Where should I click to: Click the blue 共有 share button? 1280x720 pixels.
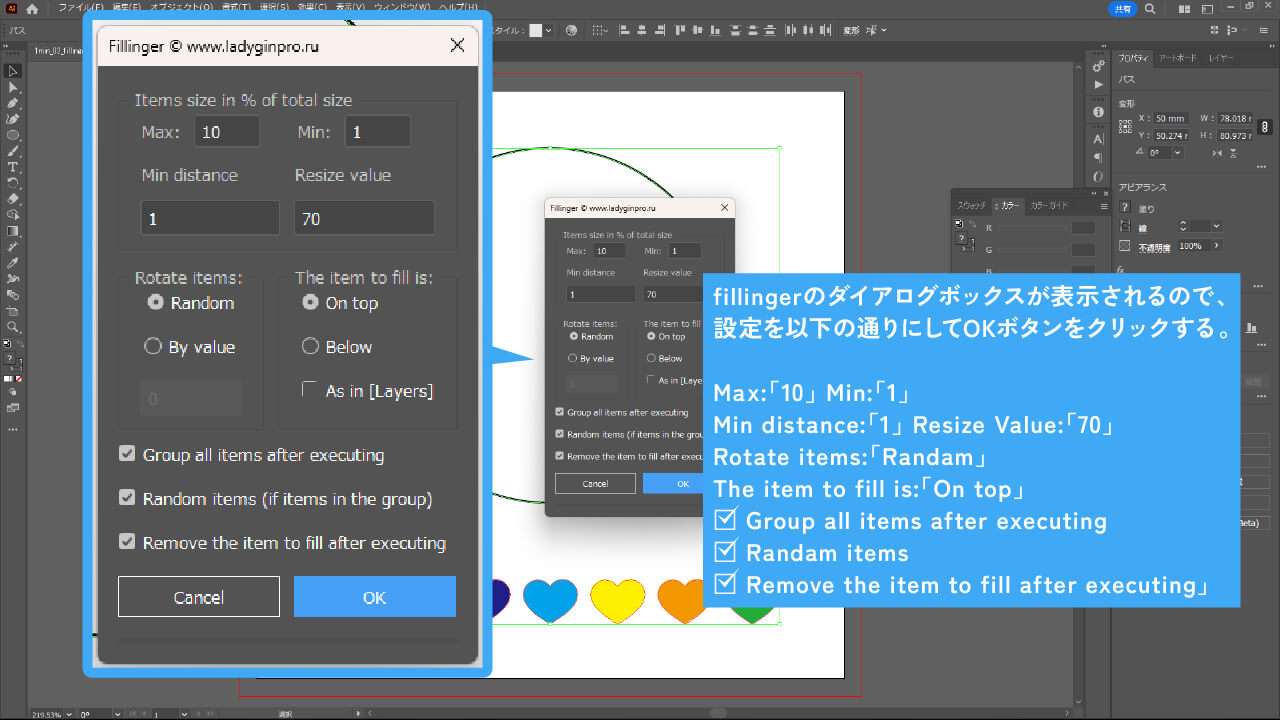[x=1123, y=8]
